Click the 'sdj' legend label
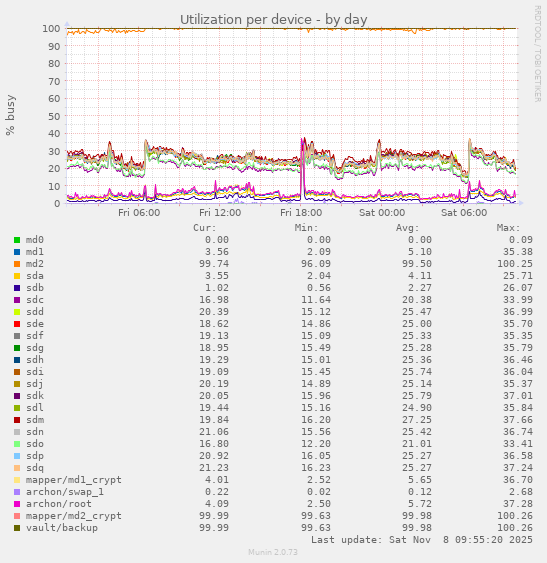The height and width of the screenshot is (563, 547). 34,384
